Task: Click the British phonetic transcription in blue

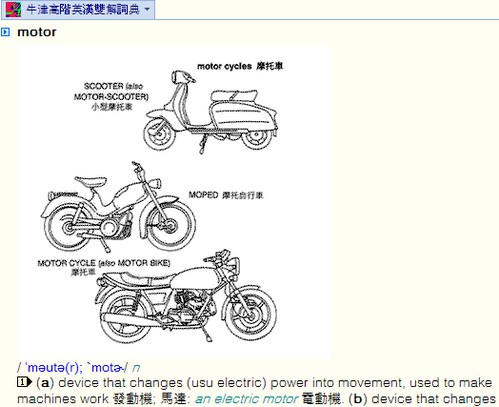Action: click(x=54, y=368)
